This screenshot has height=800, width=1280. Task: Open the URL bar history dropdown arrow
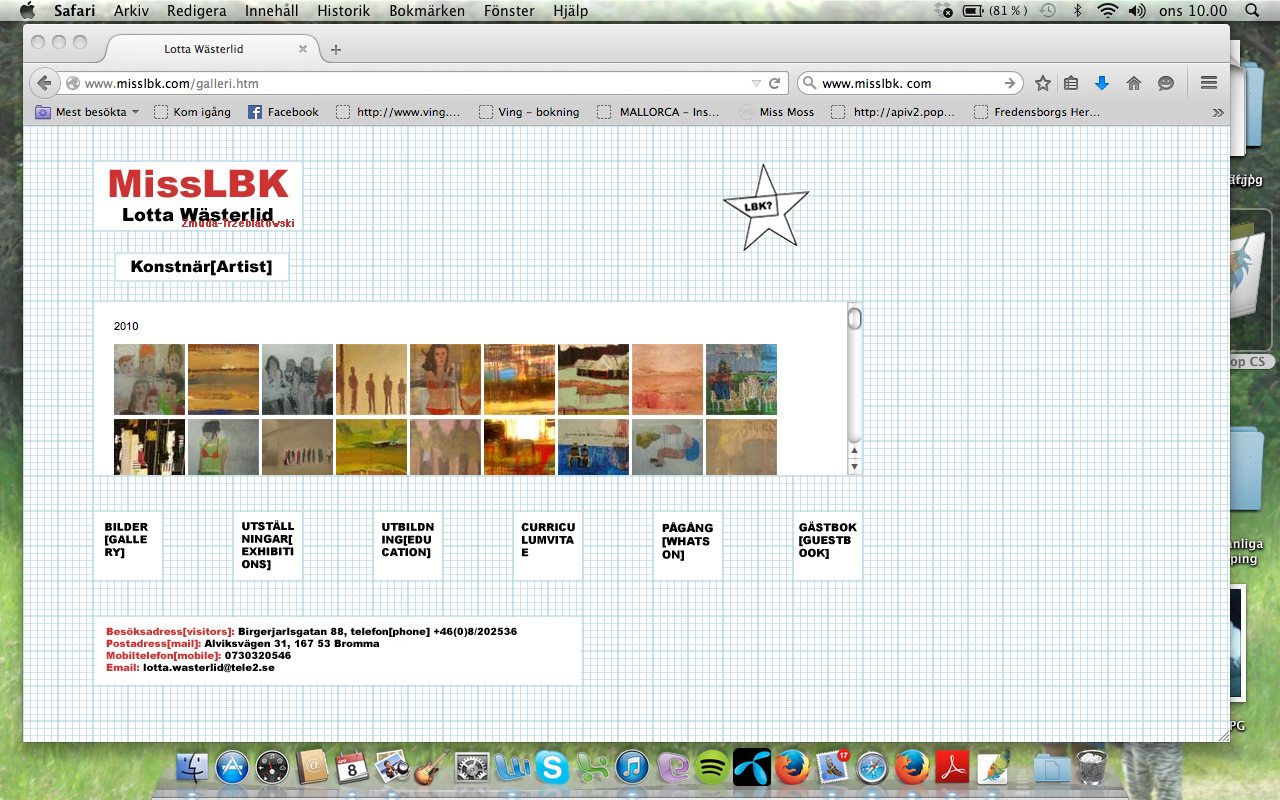point(756,83)
